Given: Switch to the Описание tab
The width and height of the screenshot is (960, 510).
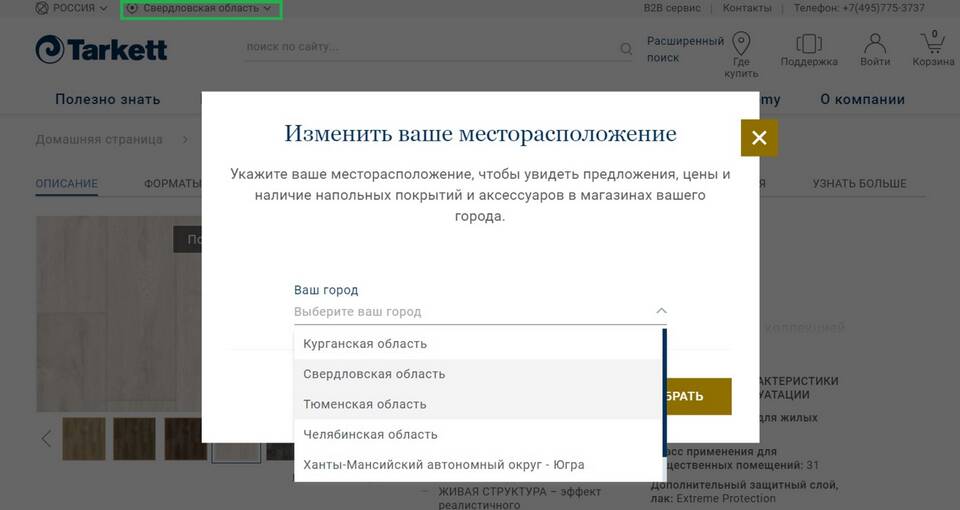Looking at the screenshot, I should click(x=67, y=184).
